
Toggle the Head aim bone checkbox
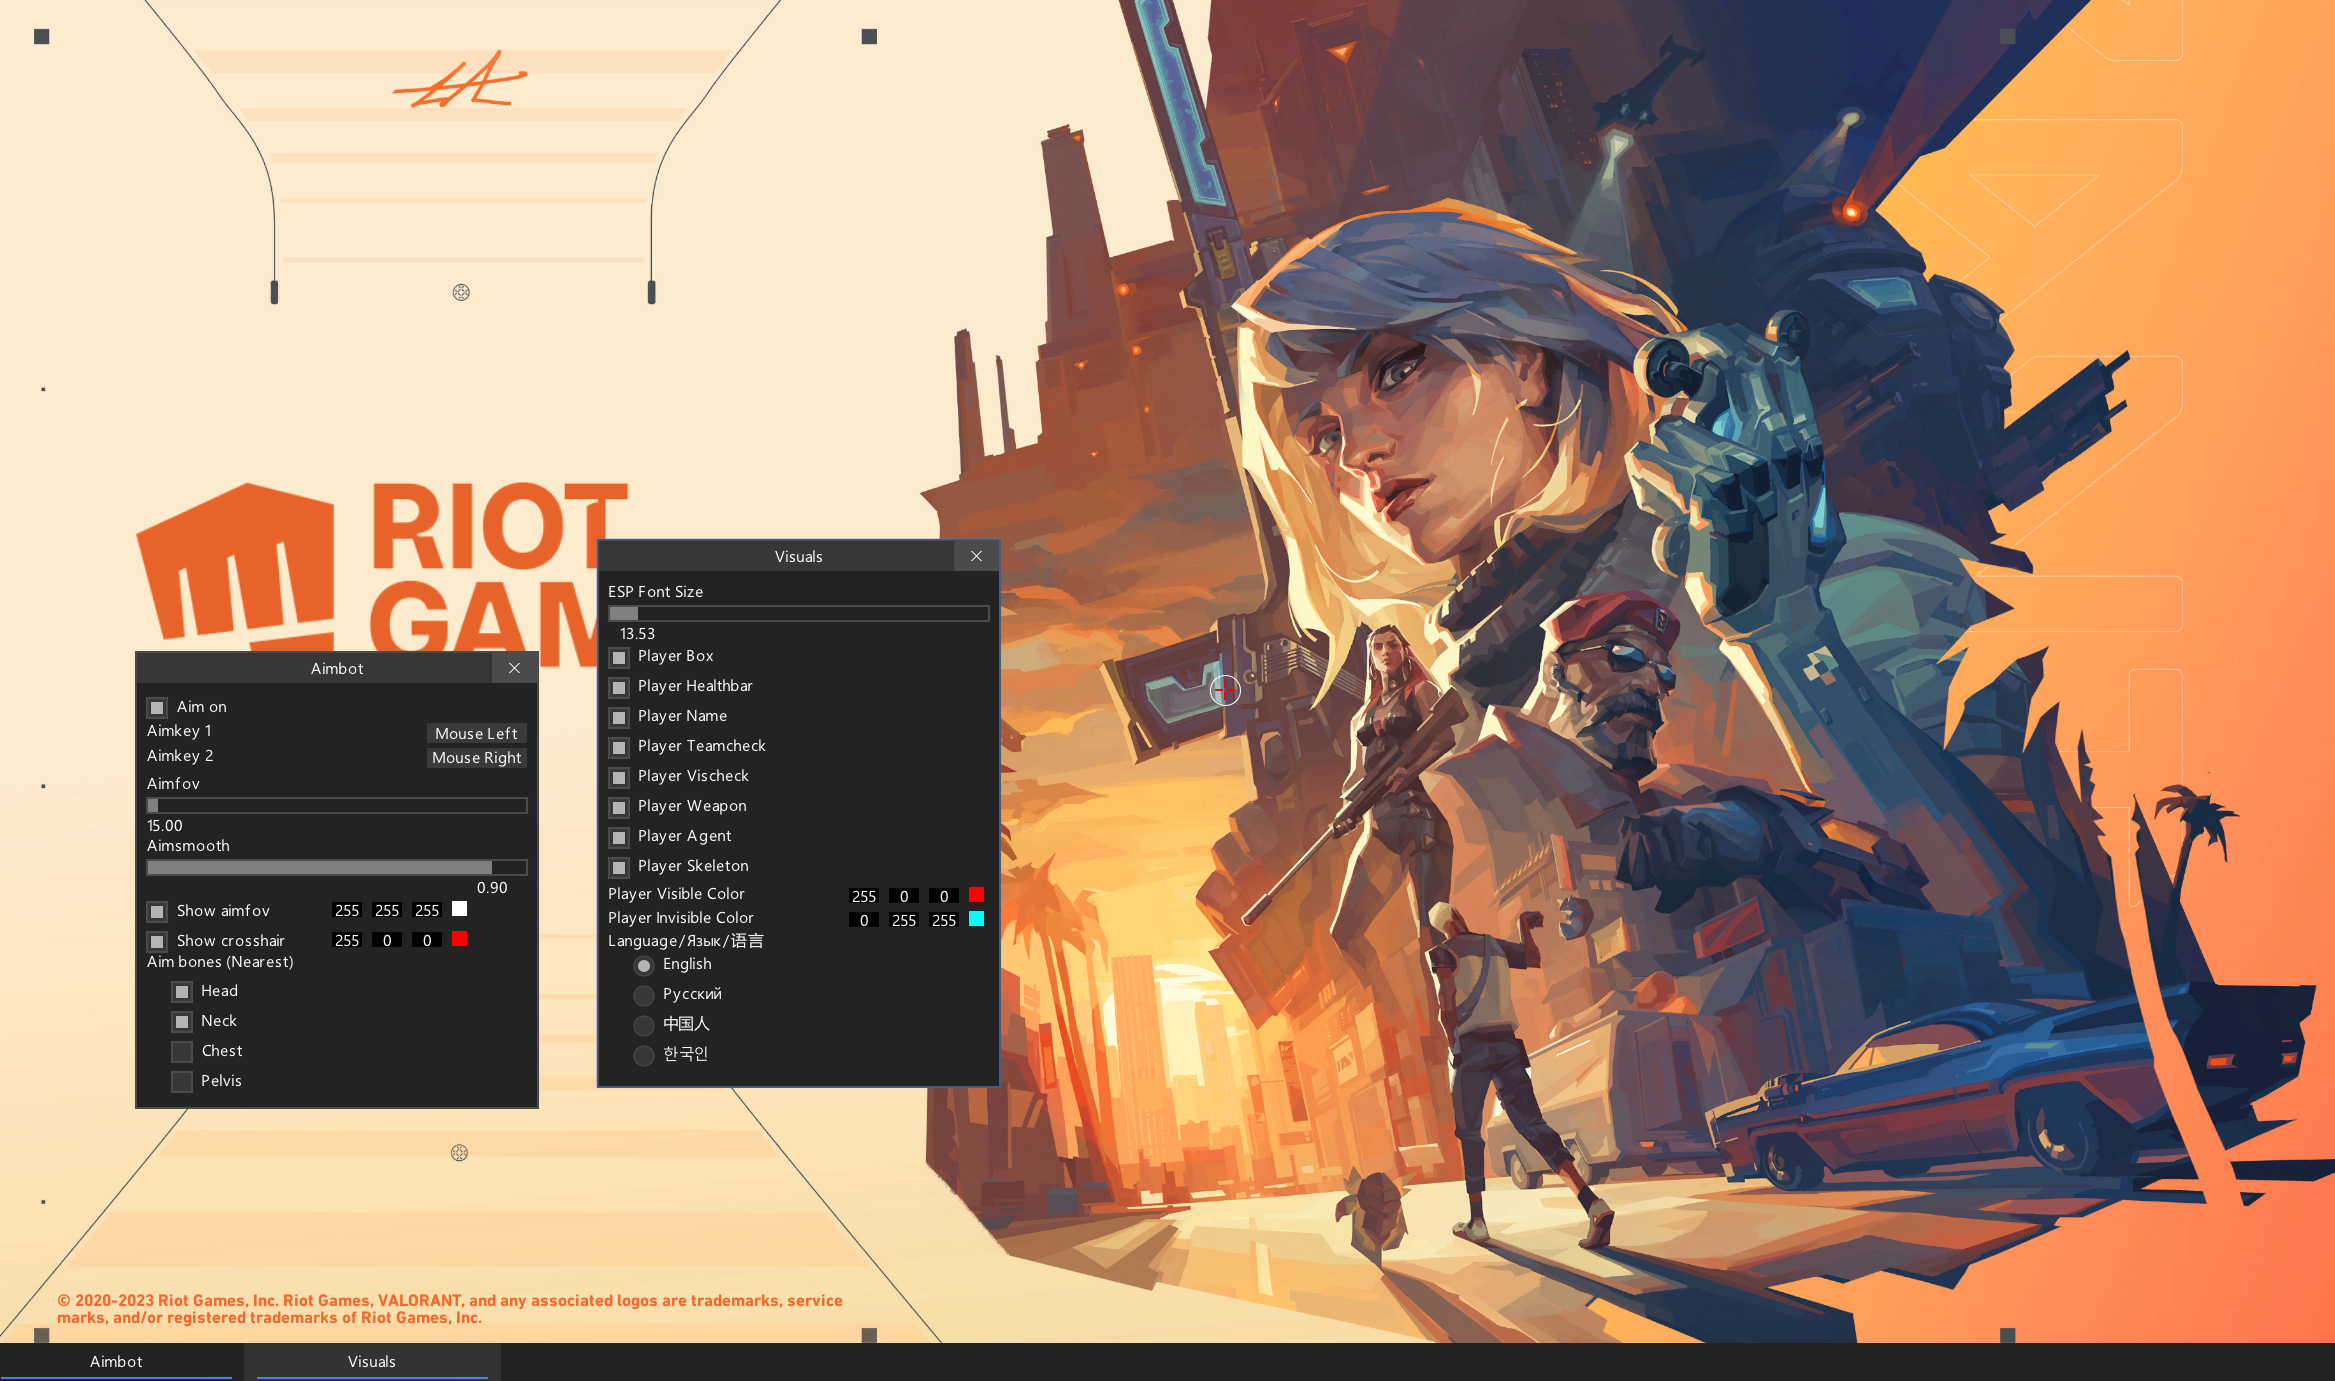(182, 992)
